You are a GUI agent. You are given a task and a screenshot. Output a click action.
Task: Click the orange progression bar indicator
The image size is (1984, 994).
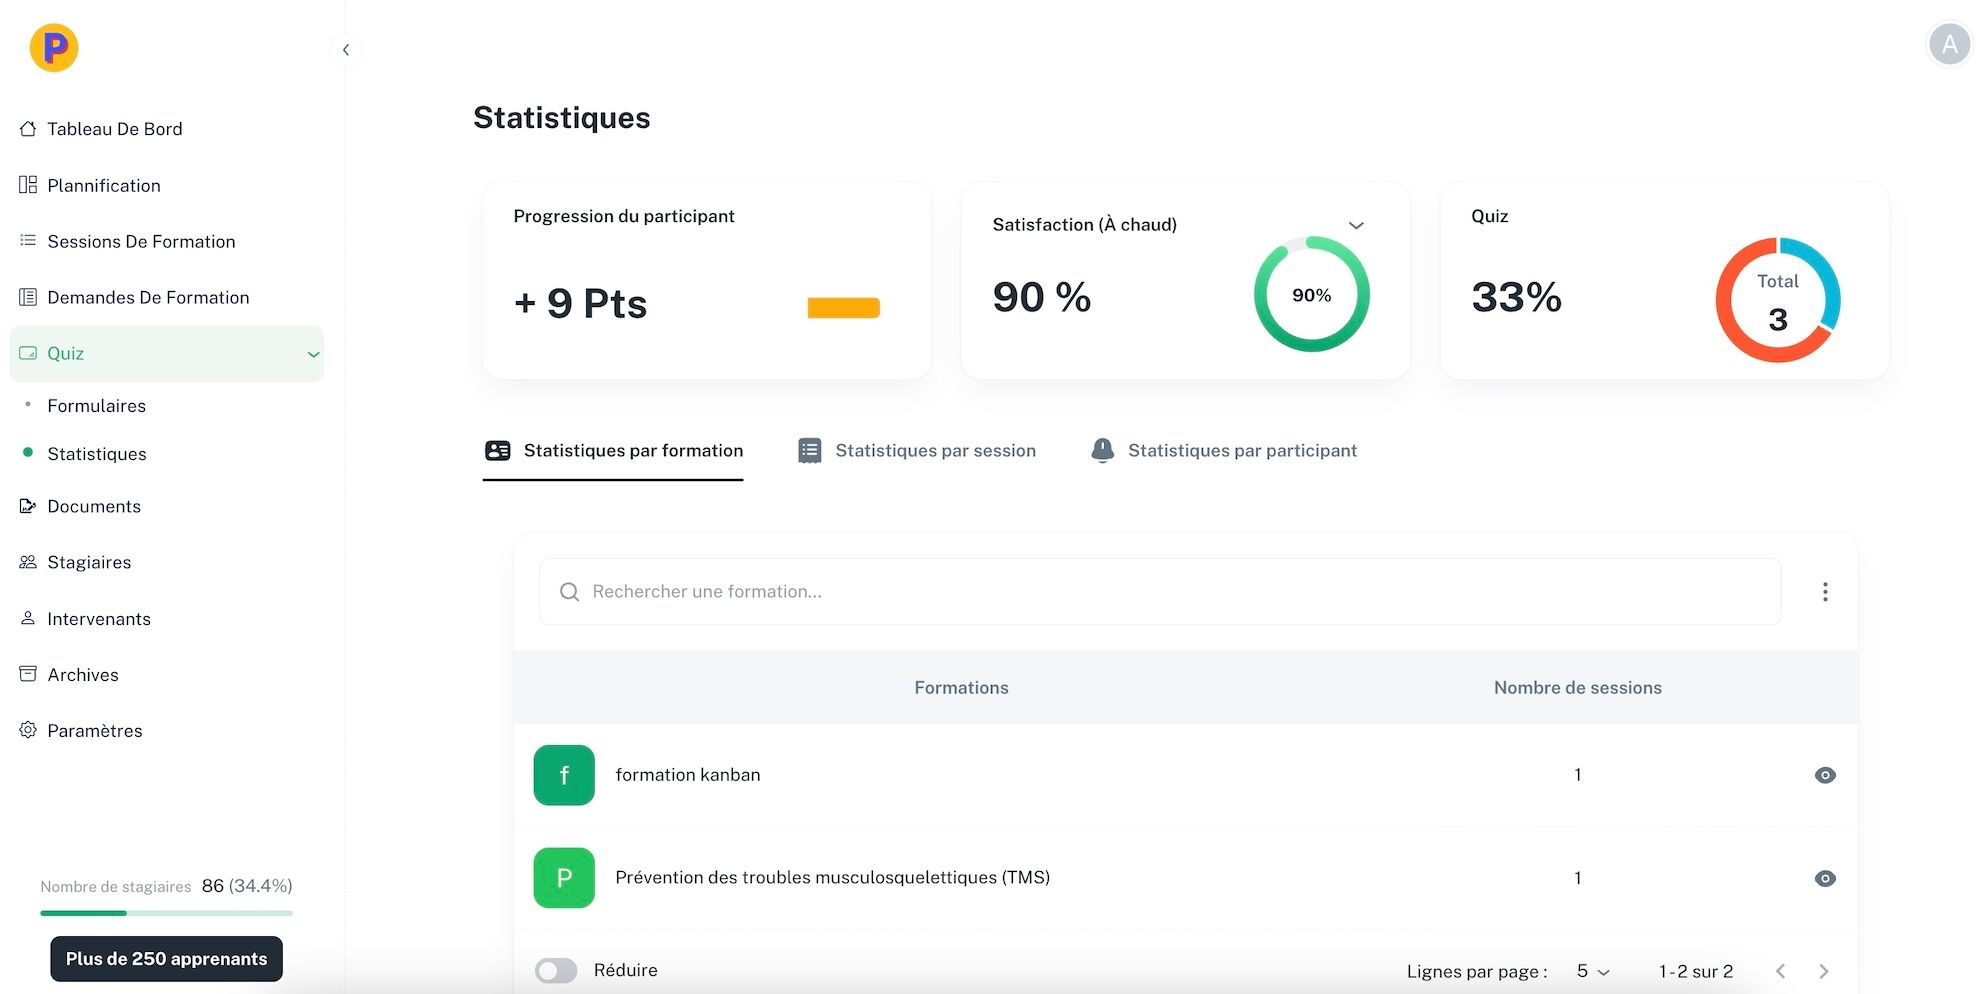click(843, 308)
